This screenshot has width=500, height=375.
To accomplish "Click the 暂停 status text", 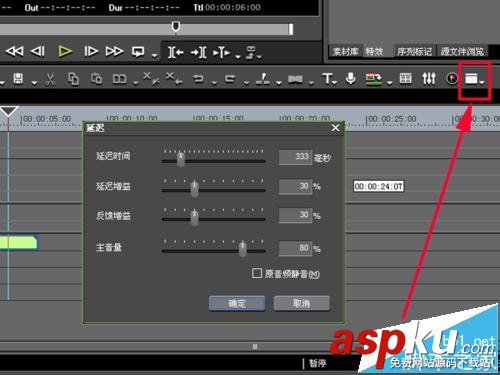I will tap(317, 363).
